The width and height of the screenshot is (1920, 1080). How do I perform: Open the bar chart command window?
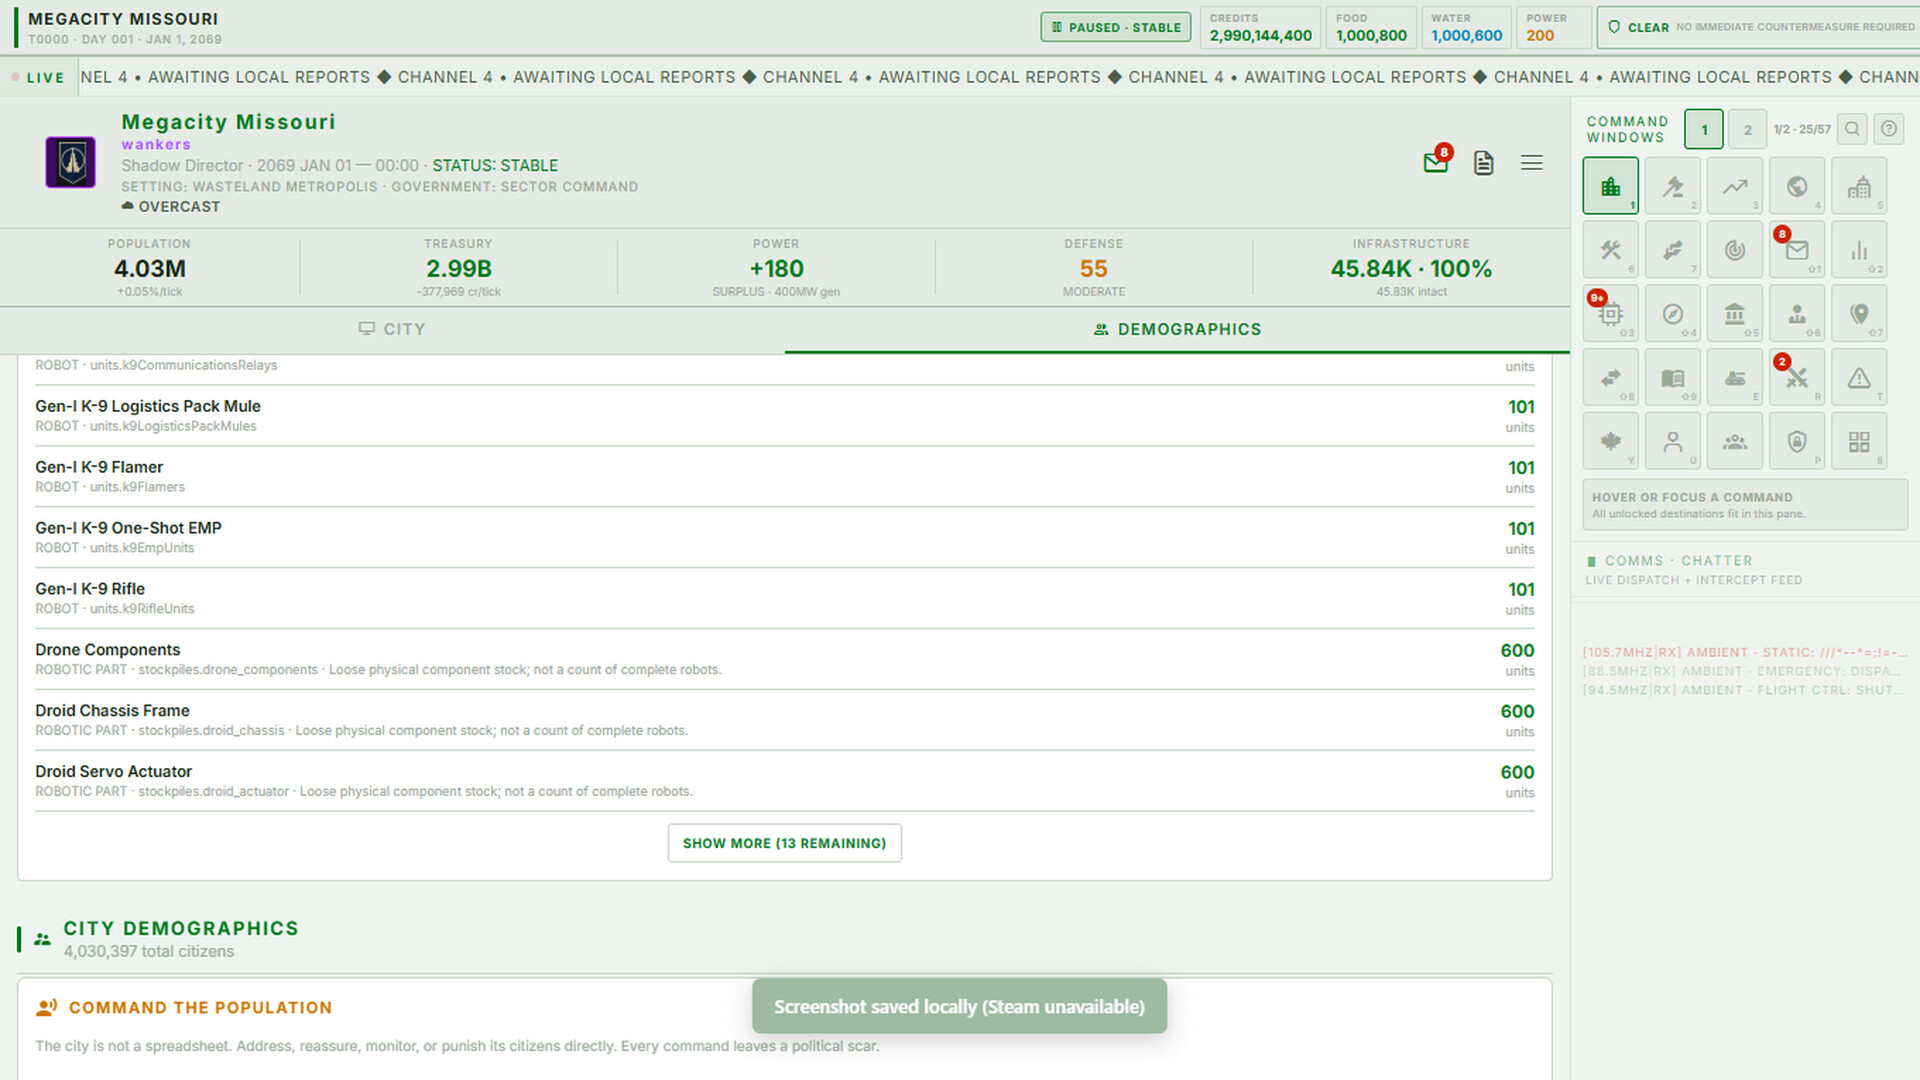point(1858,249)
